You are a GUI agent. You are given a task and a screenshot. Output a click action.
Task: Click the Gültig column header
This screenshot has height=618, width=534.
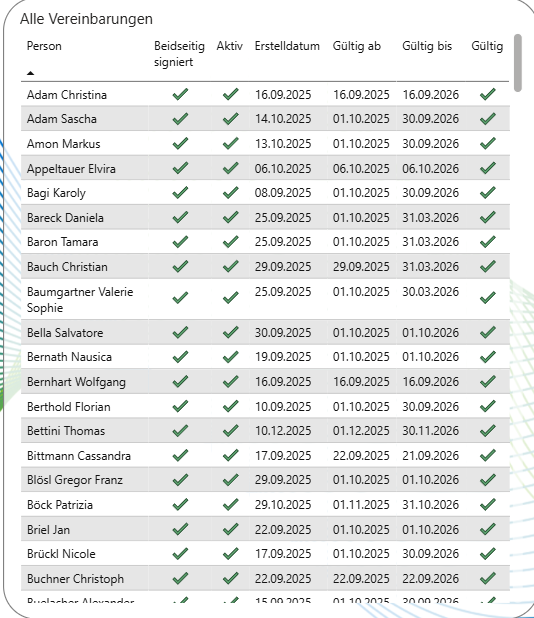(x=487, y=46)
